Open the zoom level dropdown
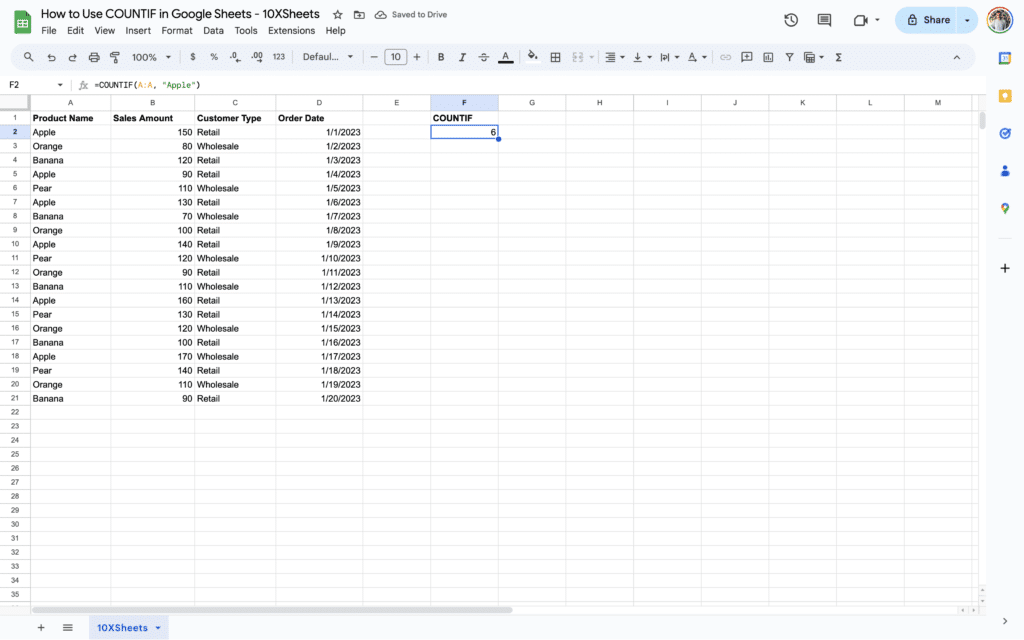Viewport: 1024px width, 640px height. pos(150,57)
